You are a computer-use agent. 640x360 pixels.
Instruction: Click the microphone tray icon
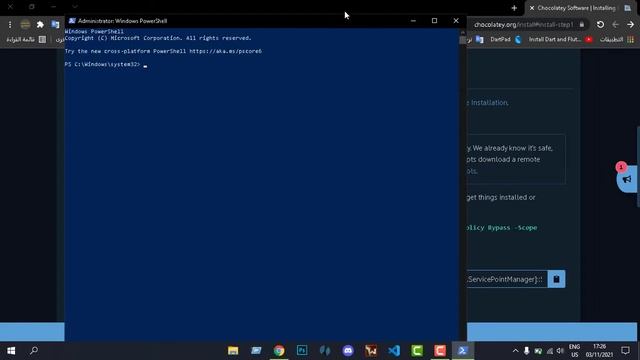[x=527, y=351]
